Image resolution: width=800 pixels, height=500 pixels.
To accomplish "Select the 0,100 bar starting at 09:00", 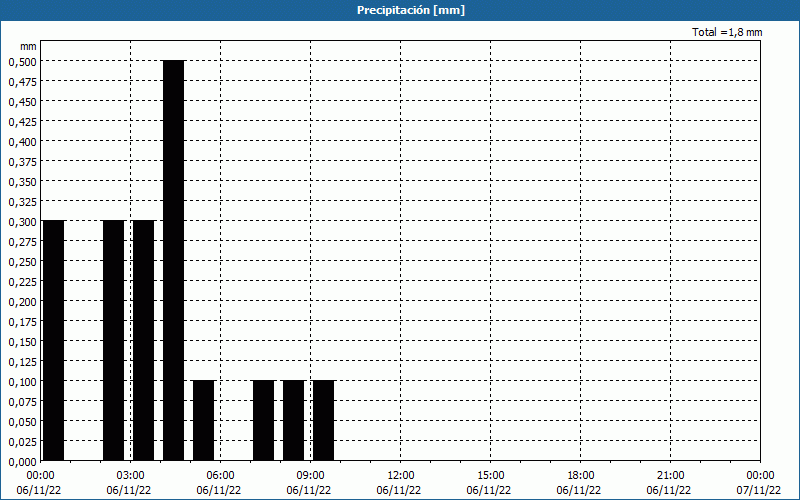I will point(323,420).
